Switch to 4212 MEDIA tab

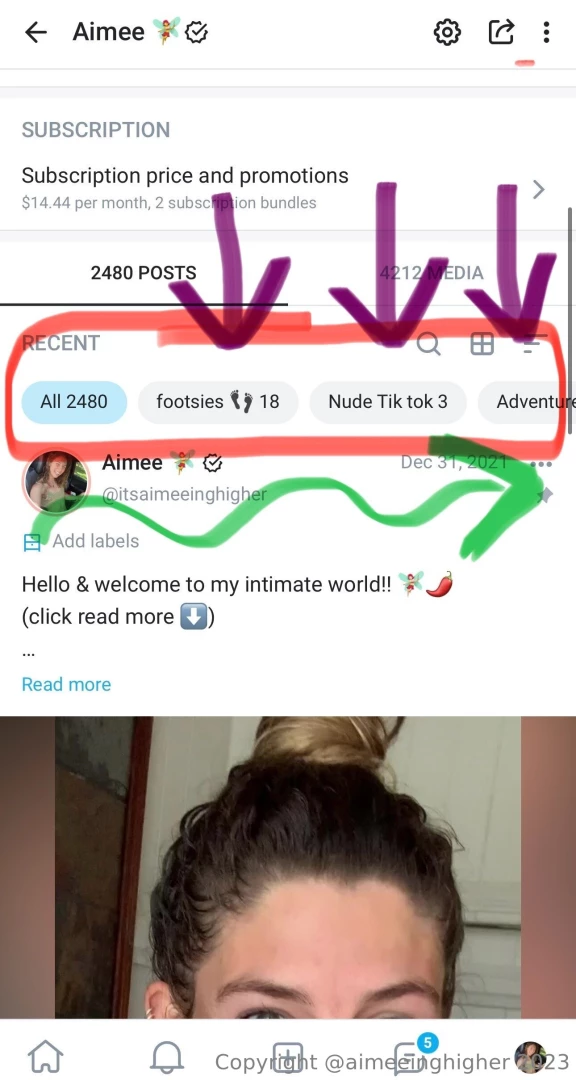click(x=431, y=273)
